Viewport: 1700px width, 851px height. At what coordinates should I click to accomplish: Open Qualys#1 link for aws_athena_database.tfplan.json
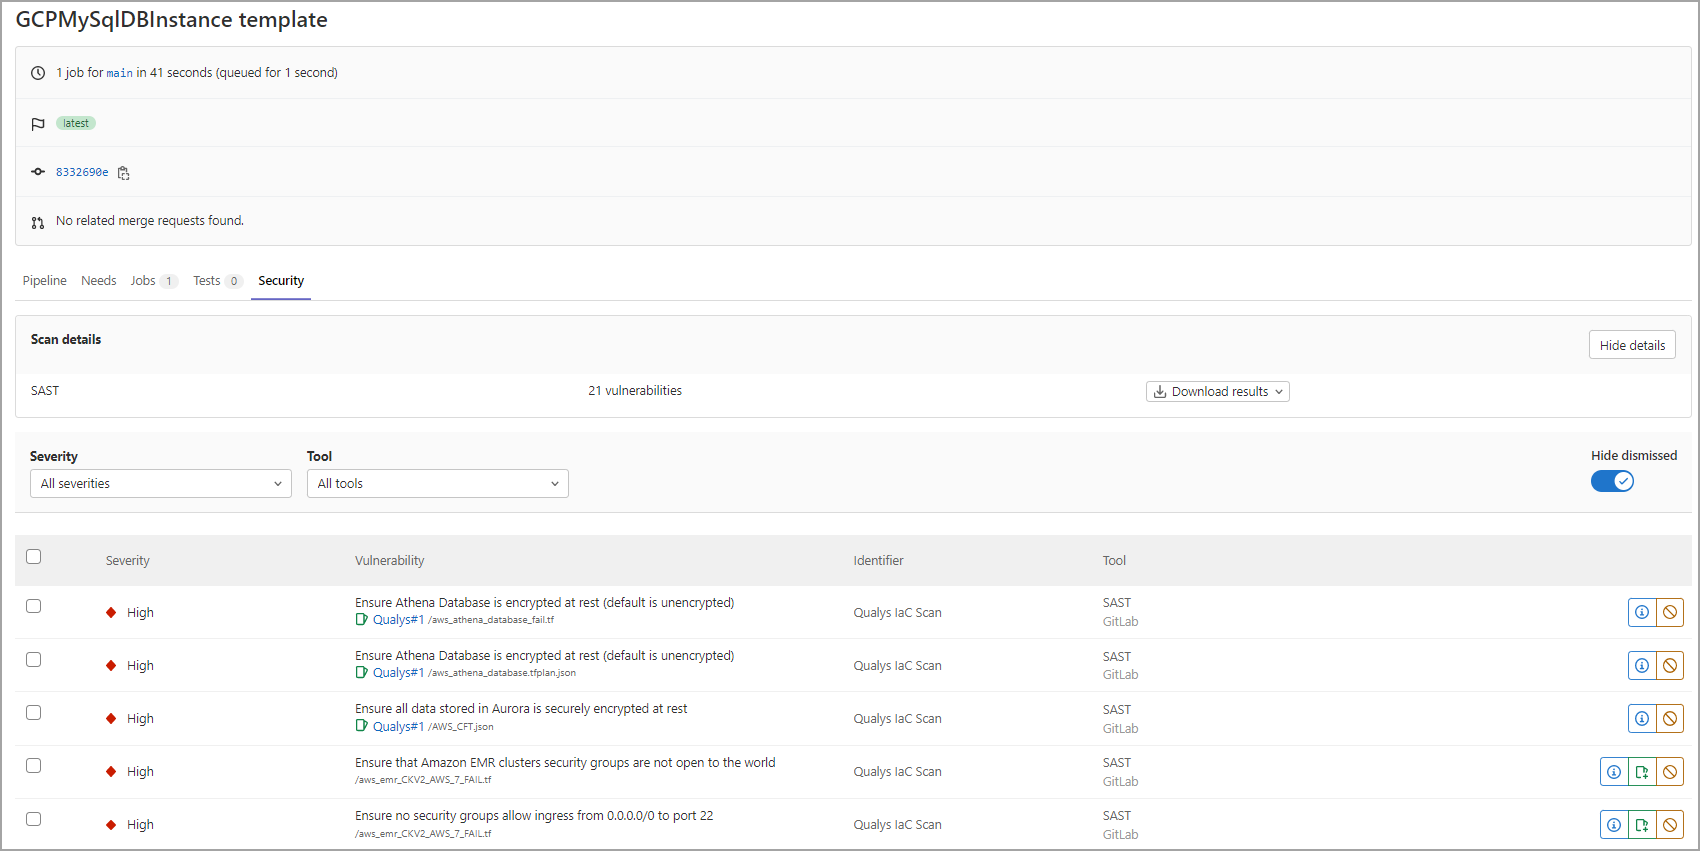(399, 673)
